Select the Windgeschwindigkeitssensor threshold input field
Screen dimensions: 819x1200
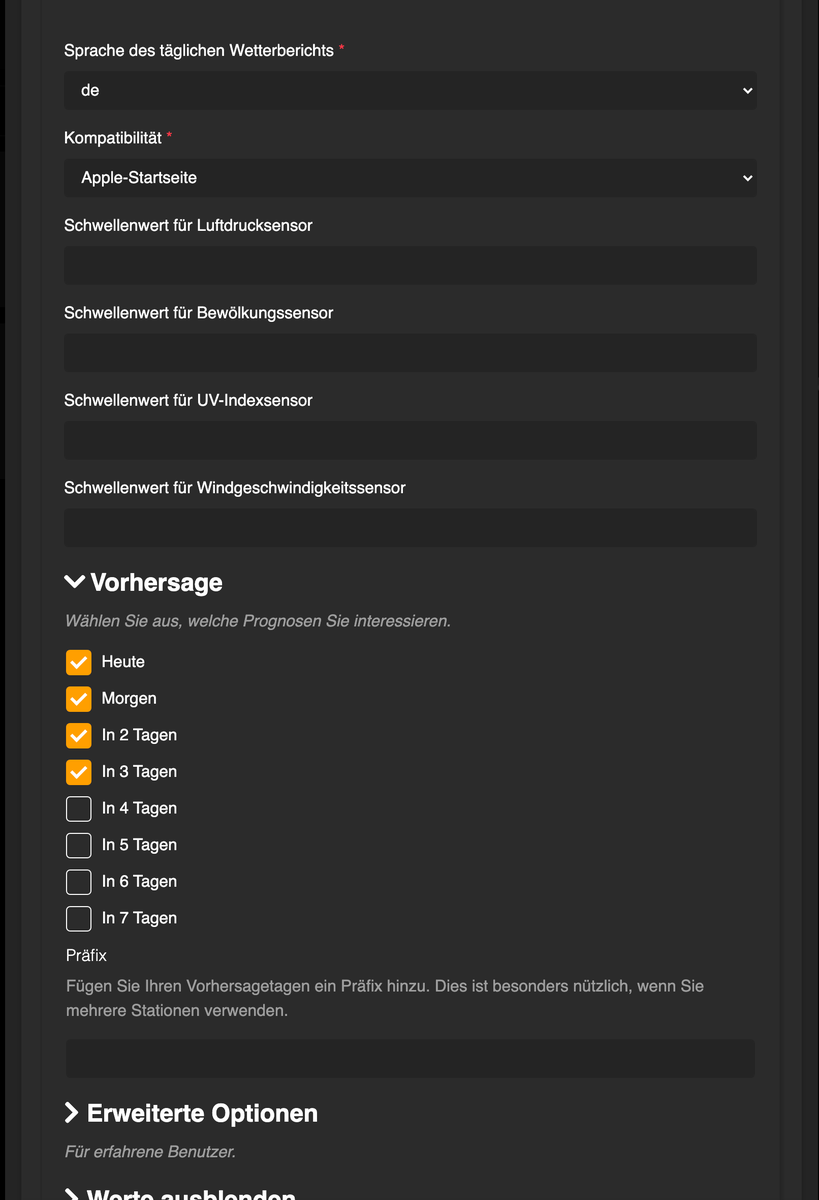pos(410,528)
